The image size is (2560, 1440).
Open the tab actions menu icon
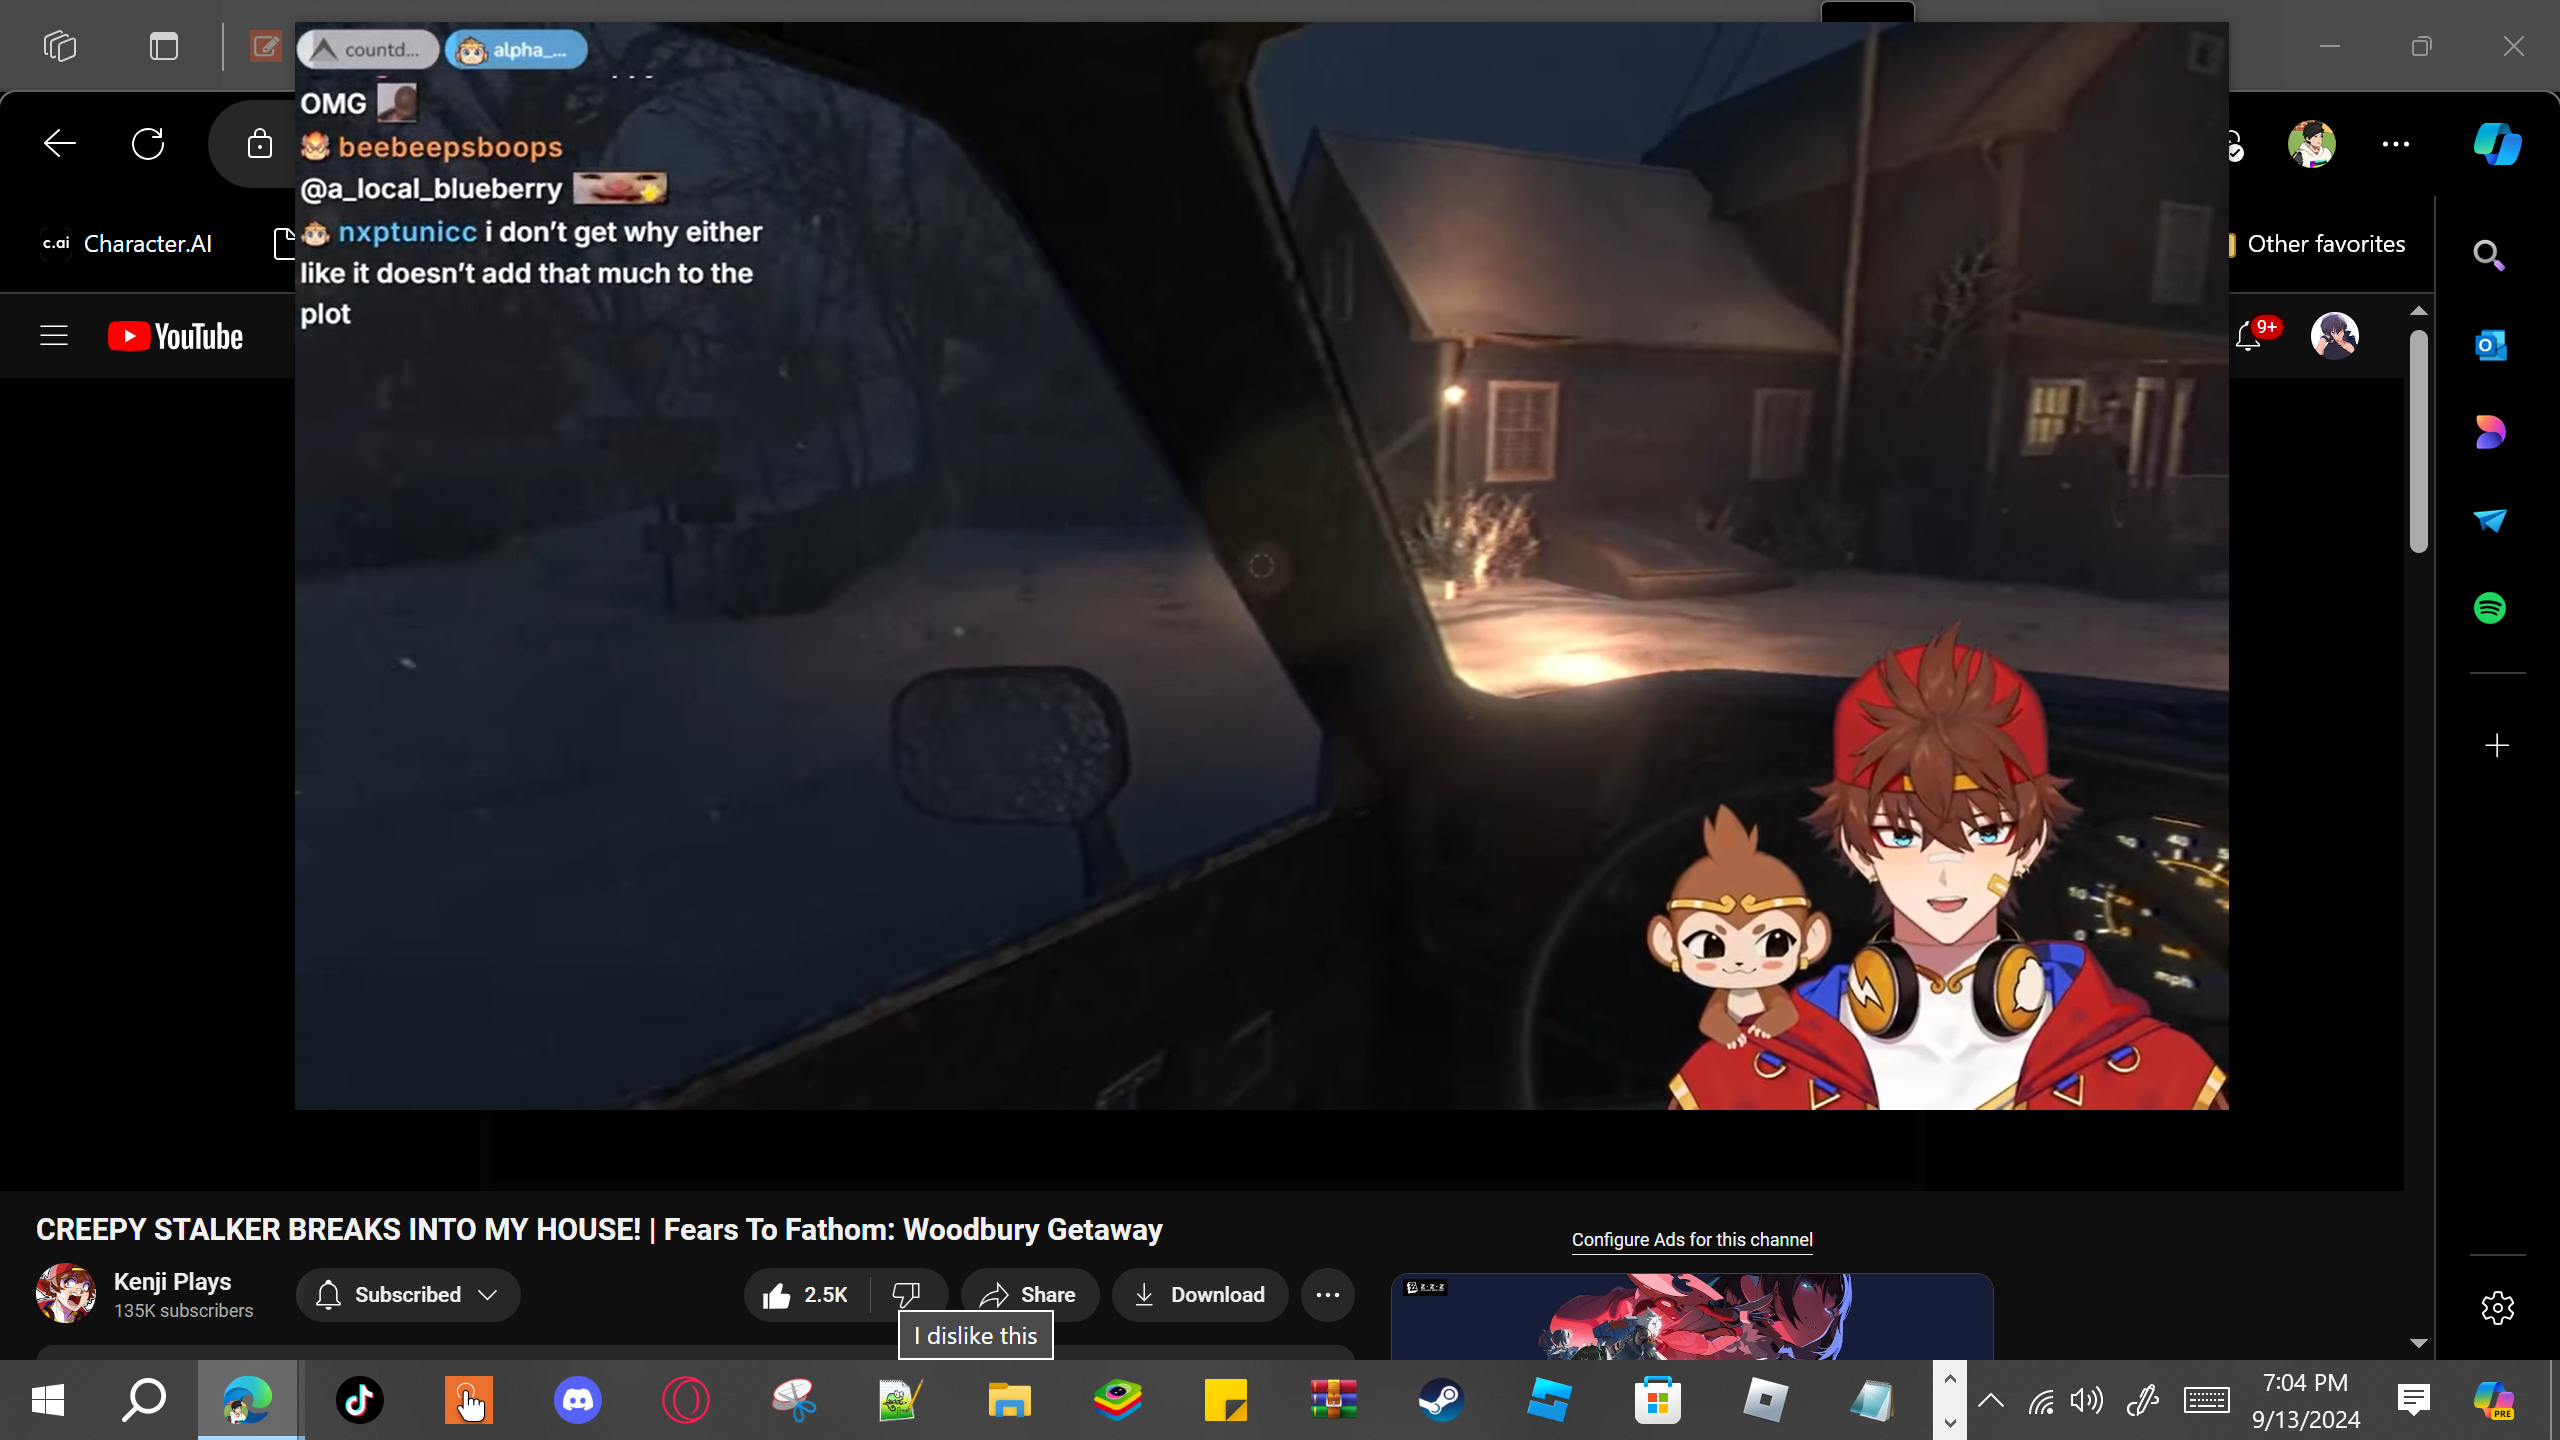point(164,46)
